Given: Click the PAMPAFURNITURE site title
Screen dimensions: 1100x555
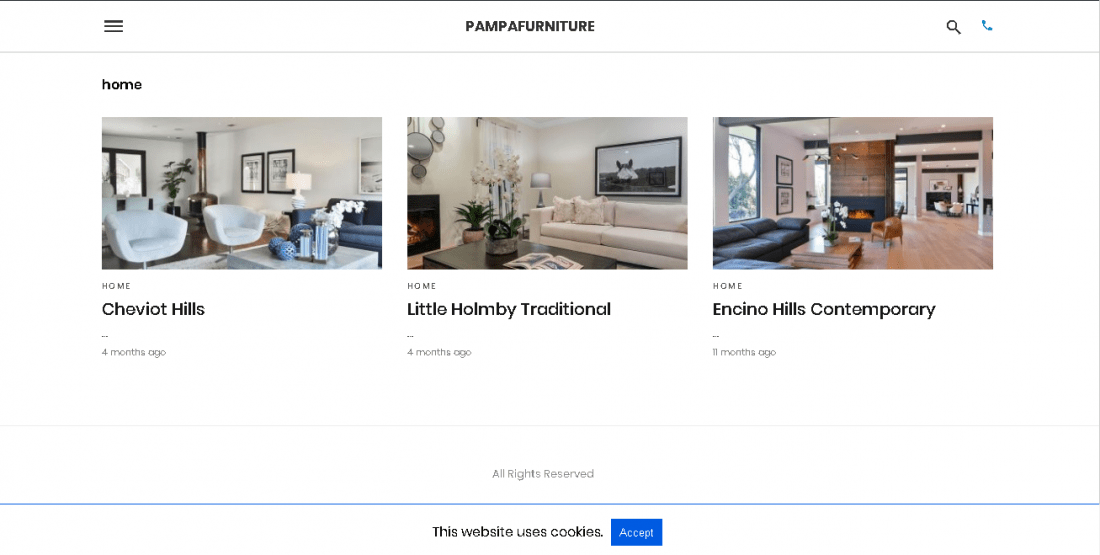Looking at the screenshot, I should [530, 26].
